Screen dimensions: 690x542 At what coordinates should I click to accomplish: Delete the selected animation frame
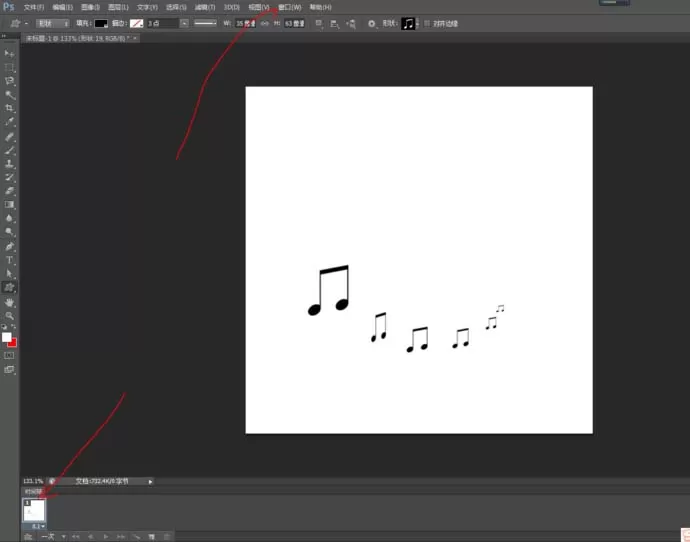[167, 537]
